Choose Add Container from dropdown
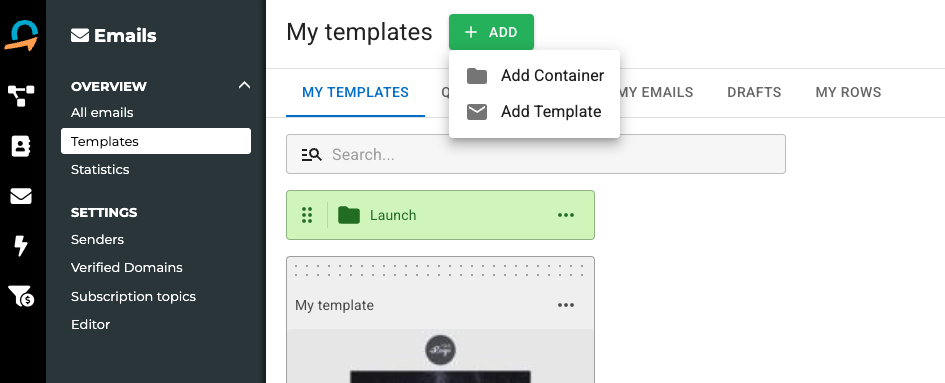This screenshot has width=945, height=383. pos(535,75)
